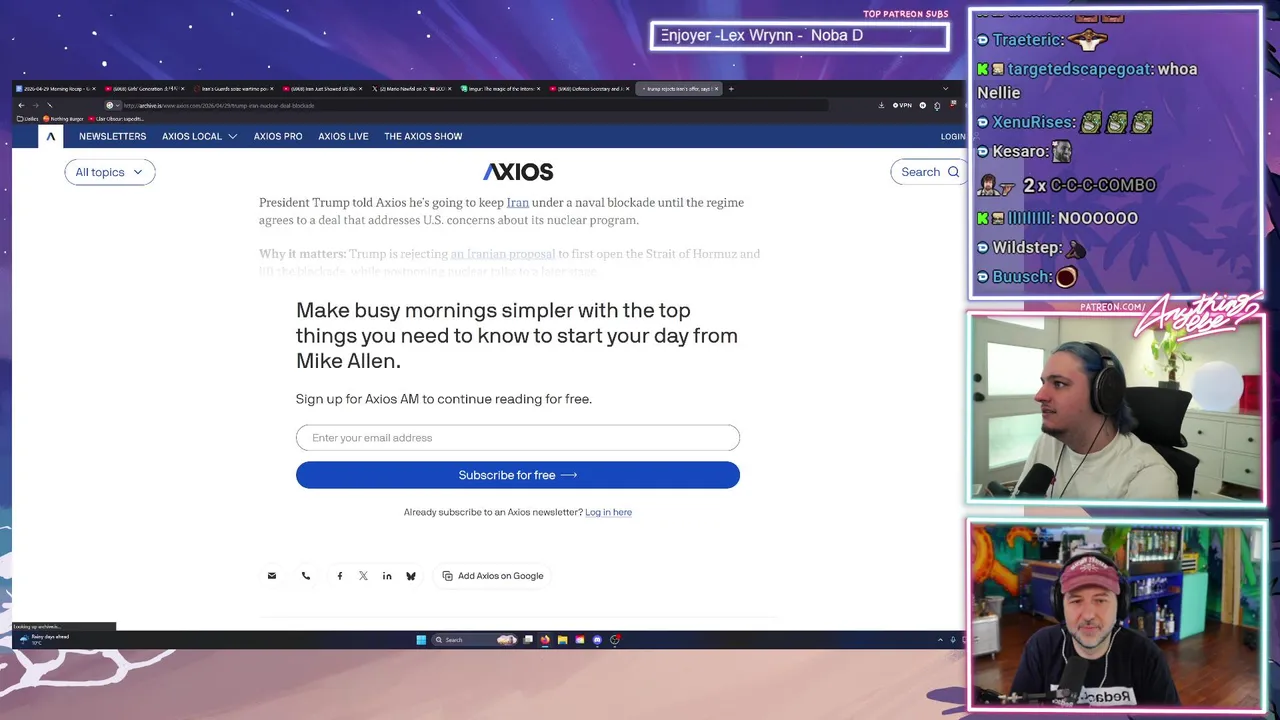Click the browser back arrow
This screenshot has height=720, width=1280.
[x=21, y=105]
